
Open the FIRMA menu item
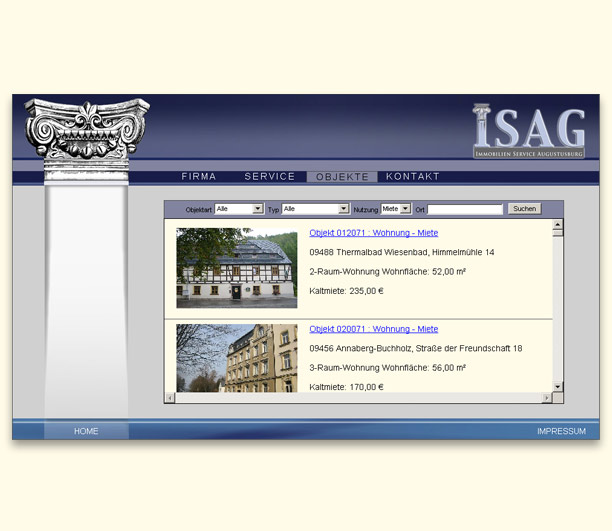199,177
